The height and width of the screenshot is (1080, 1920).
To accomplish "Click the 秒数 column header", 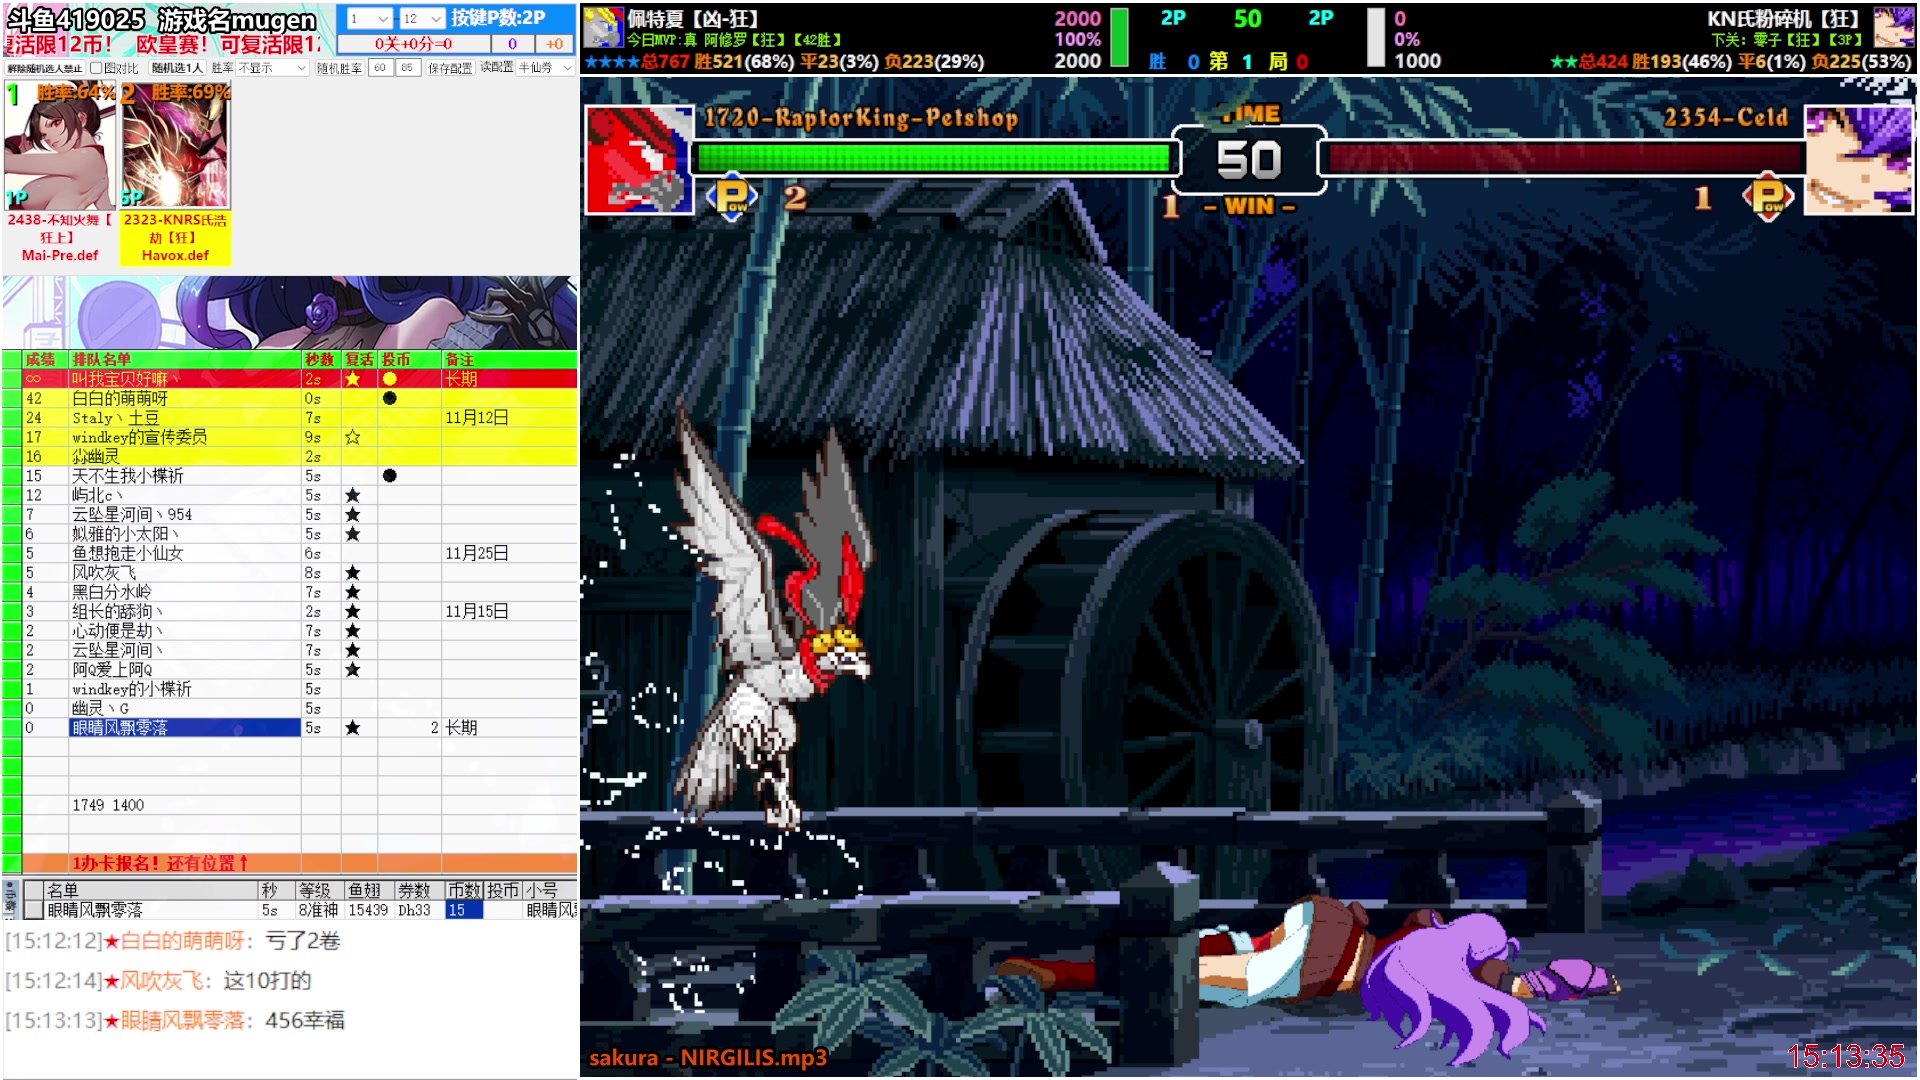I will (x=320, y=359).
